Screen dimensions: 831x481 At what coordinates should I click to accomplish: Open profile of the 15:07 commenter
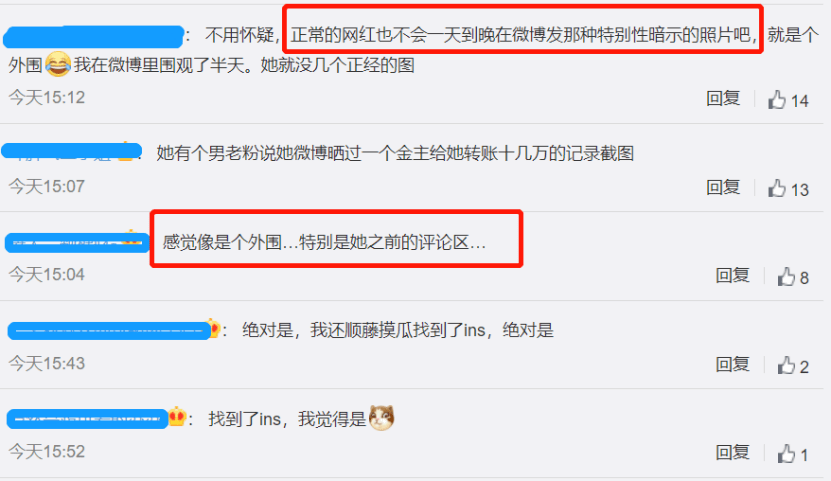pyautogui.click(x=72, y=151)
